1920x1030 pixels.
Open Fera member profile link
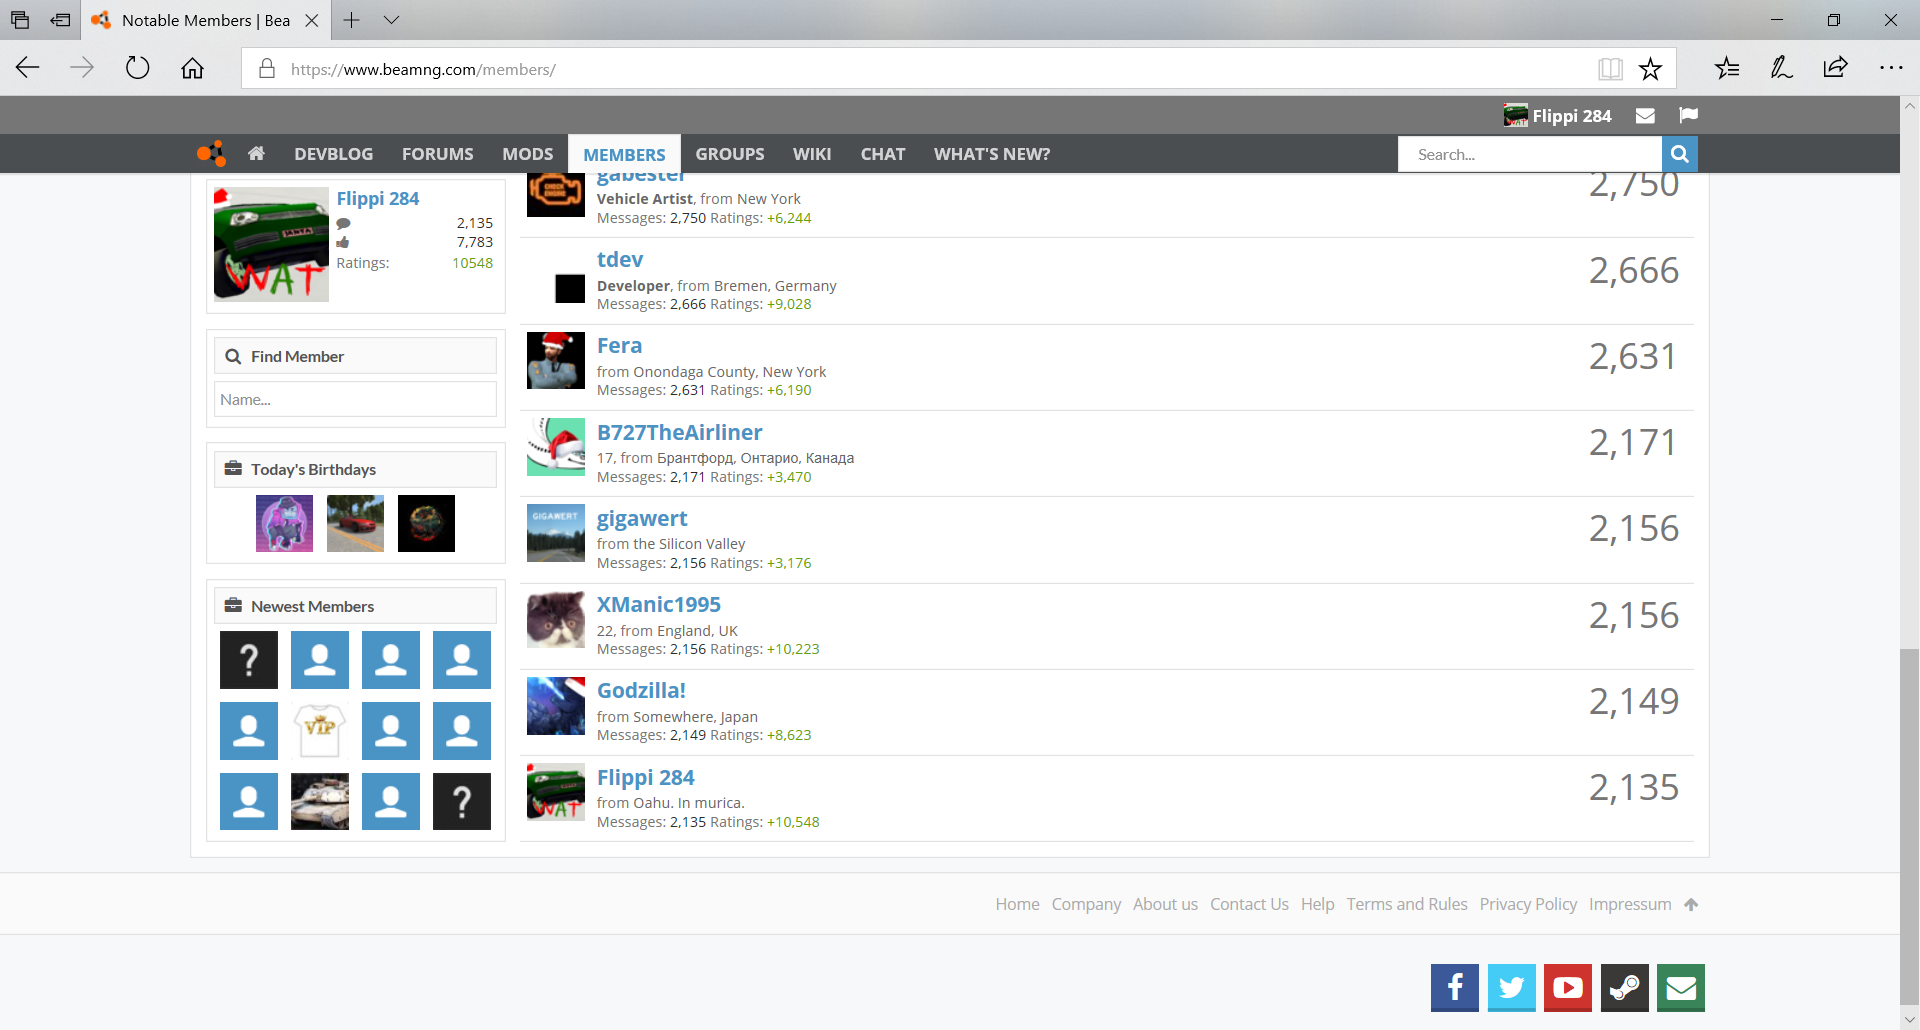click(x=620, y=345)
